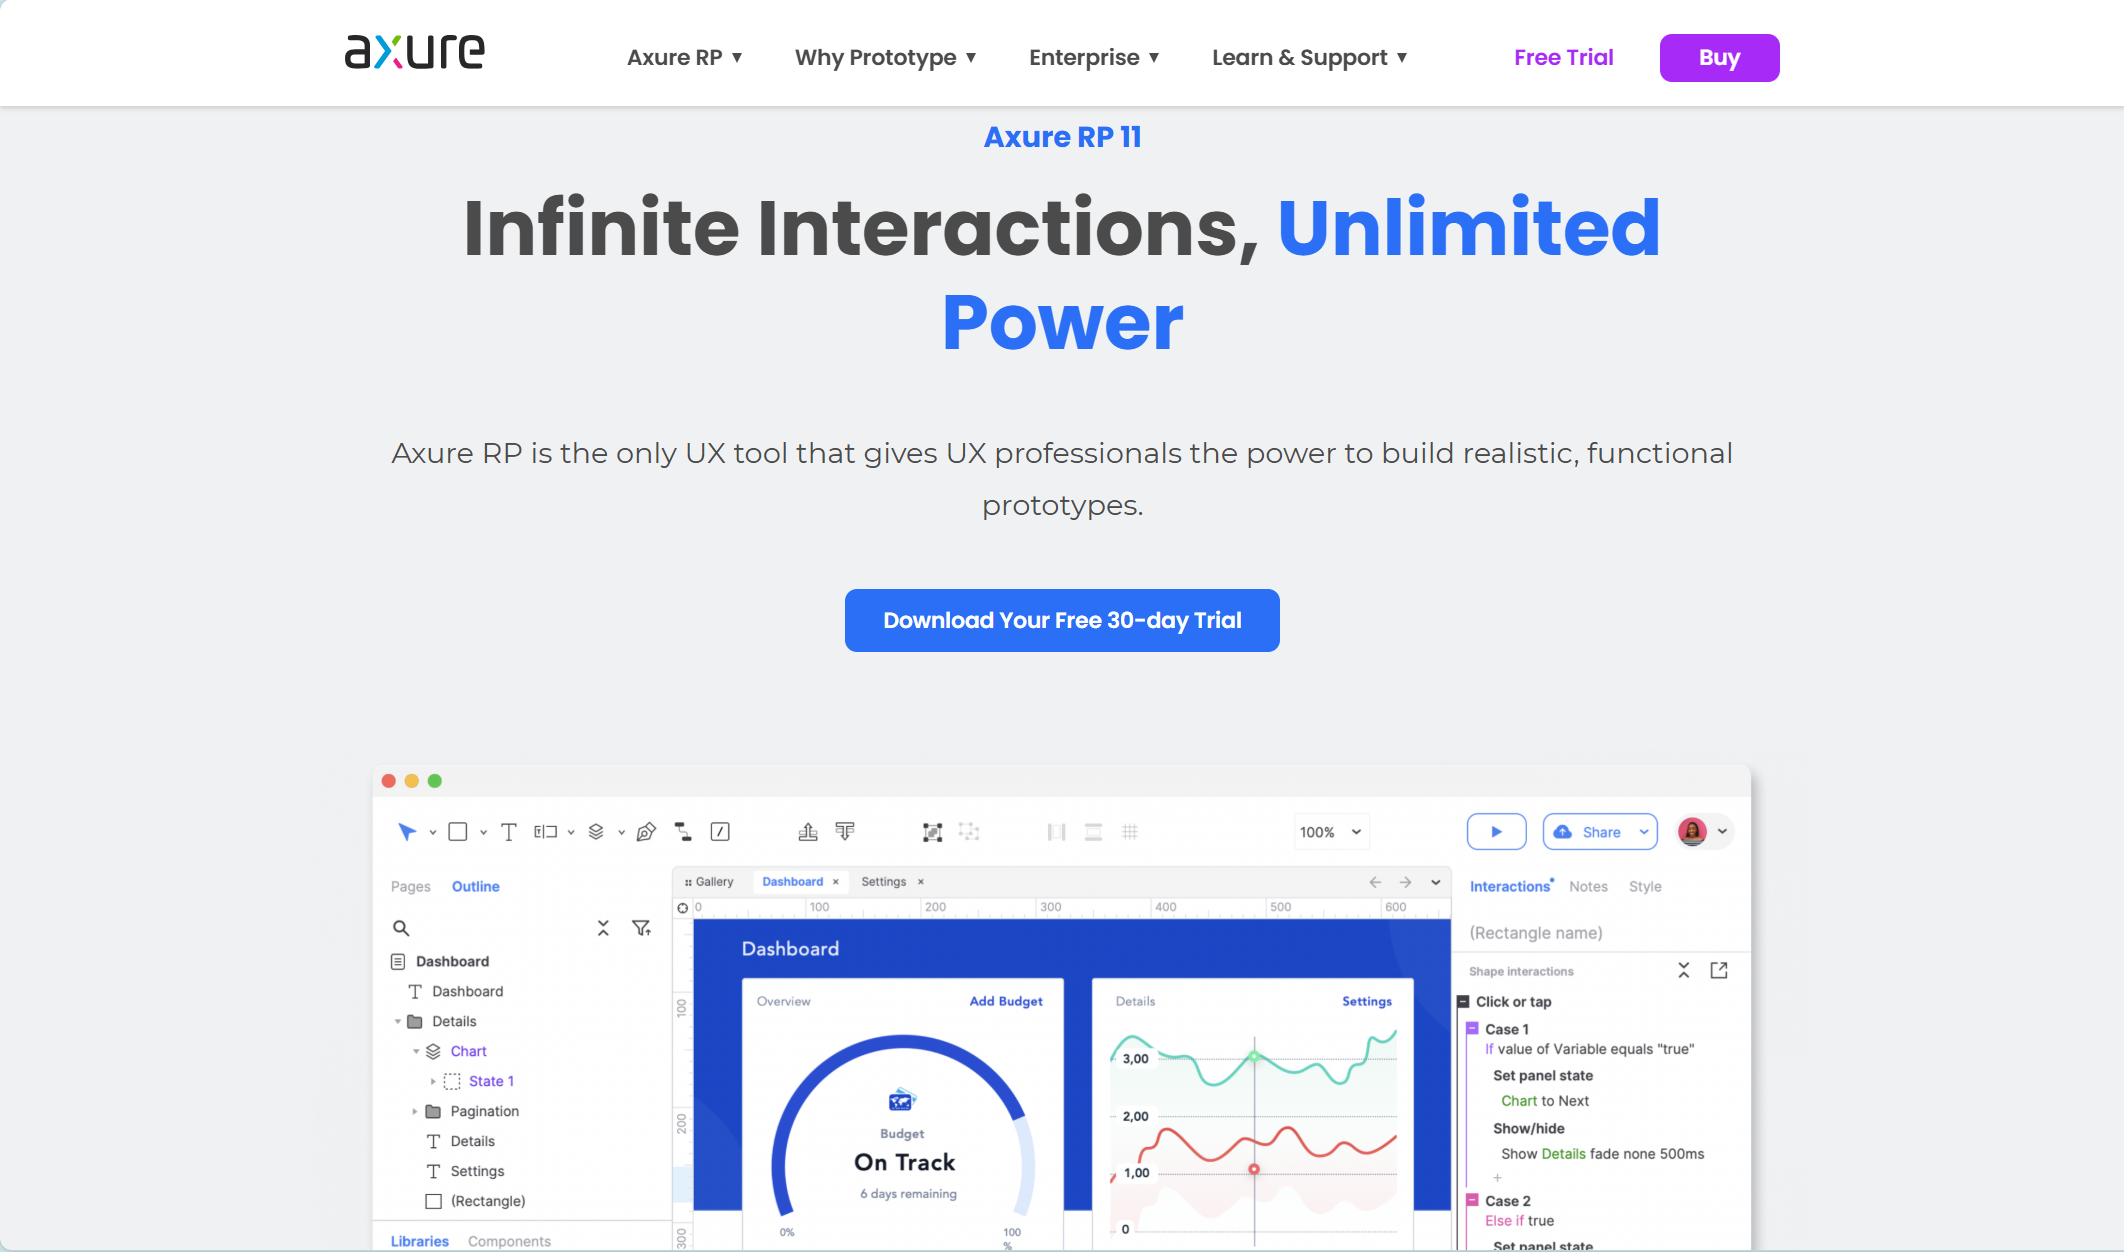Click the sort and filter funnel icon

[x=642, y=928]
